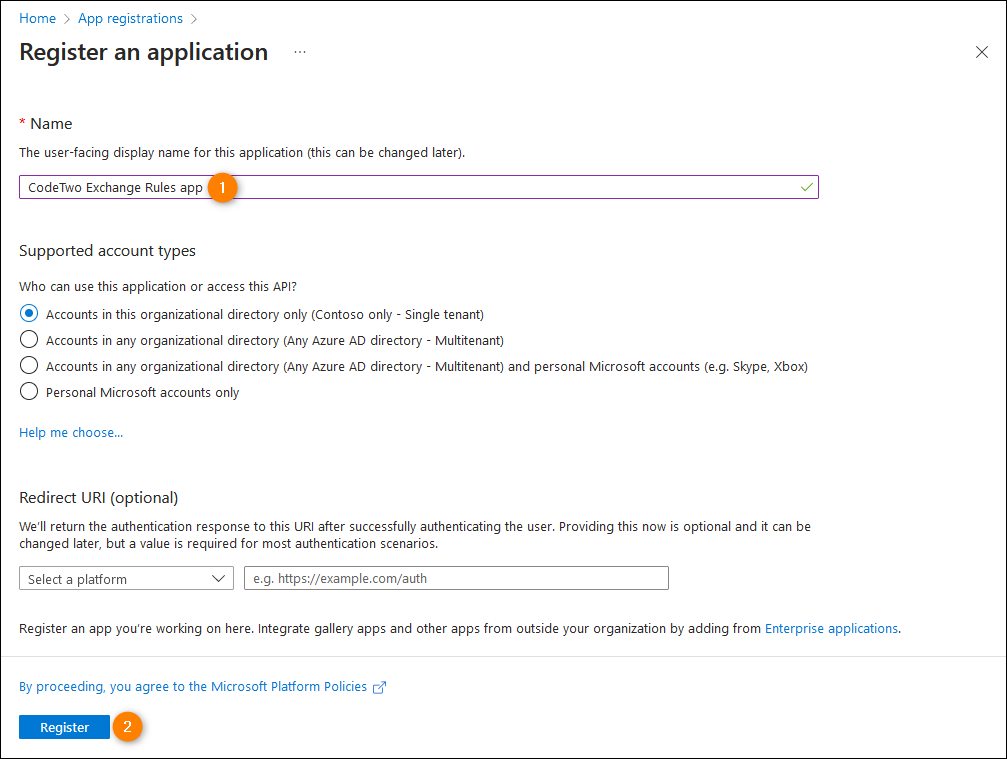Select Multitenant and personal Microsoft accounts option
This screenshot has width=1007, height=759.
click(x=29, y=365)
